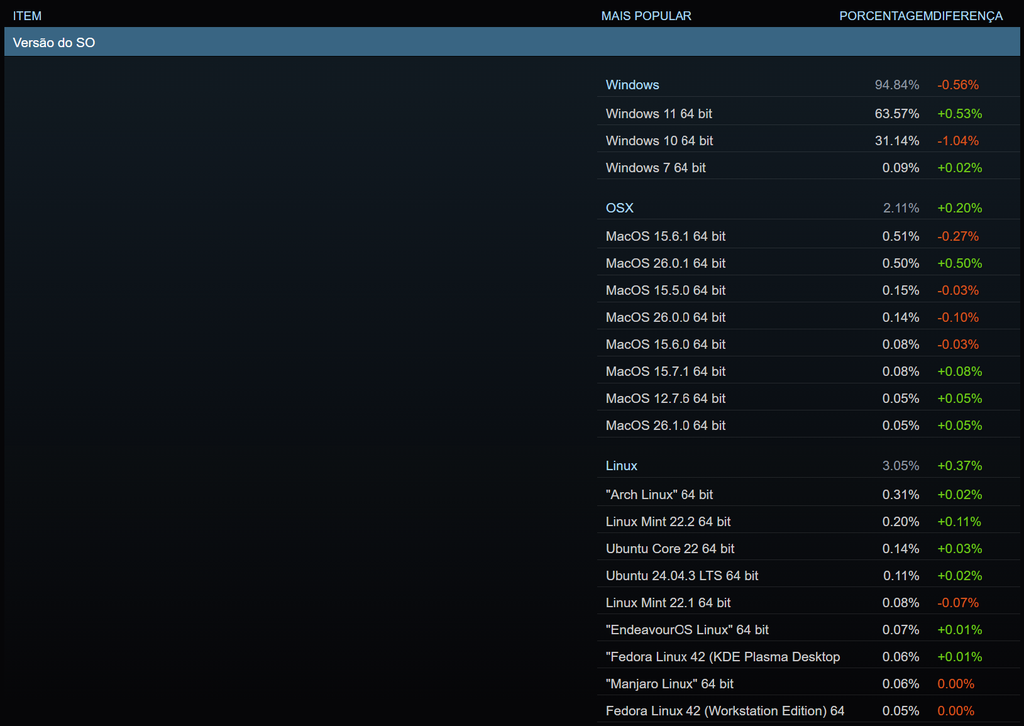Select MacOS 15.6.1 64 bit row
This screenshot has height=726, width=1024.
pyautogui.click(x=665, y=236)
